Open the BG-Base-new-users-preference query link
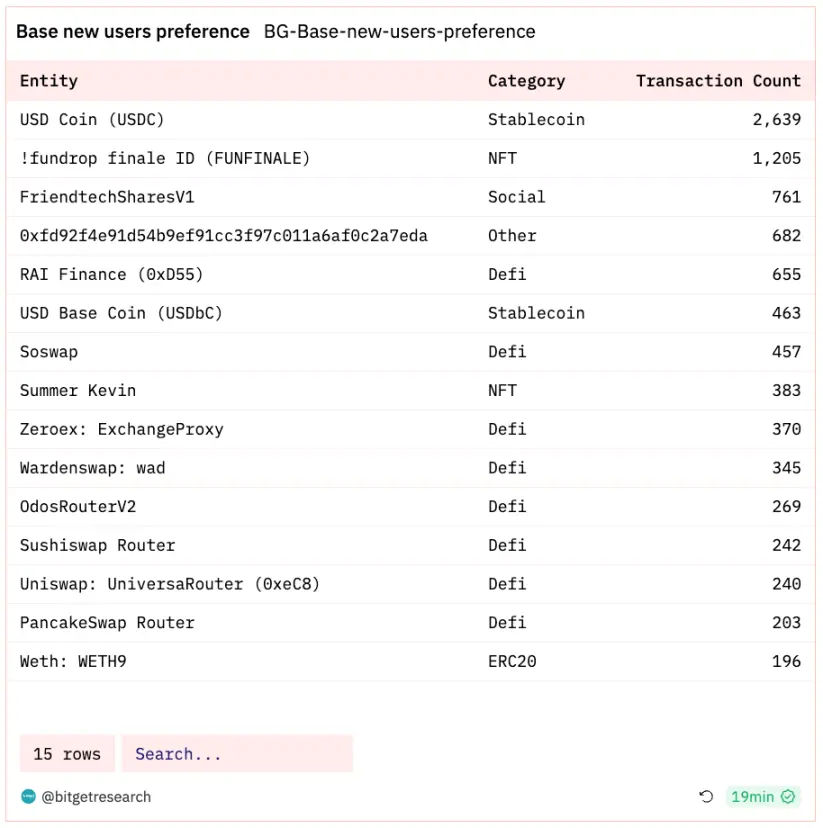The width and height of the screenshot is (823, 828). [399, 32]
